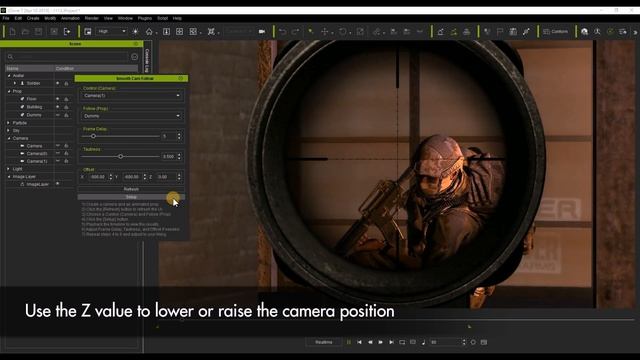Toggle lock on the Floor row
Viewport: 640px width, 360px height.
tap(67, 99)
